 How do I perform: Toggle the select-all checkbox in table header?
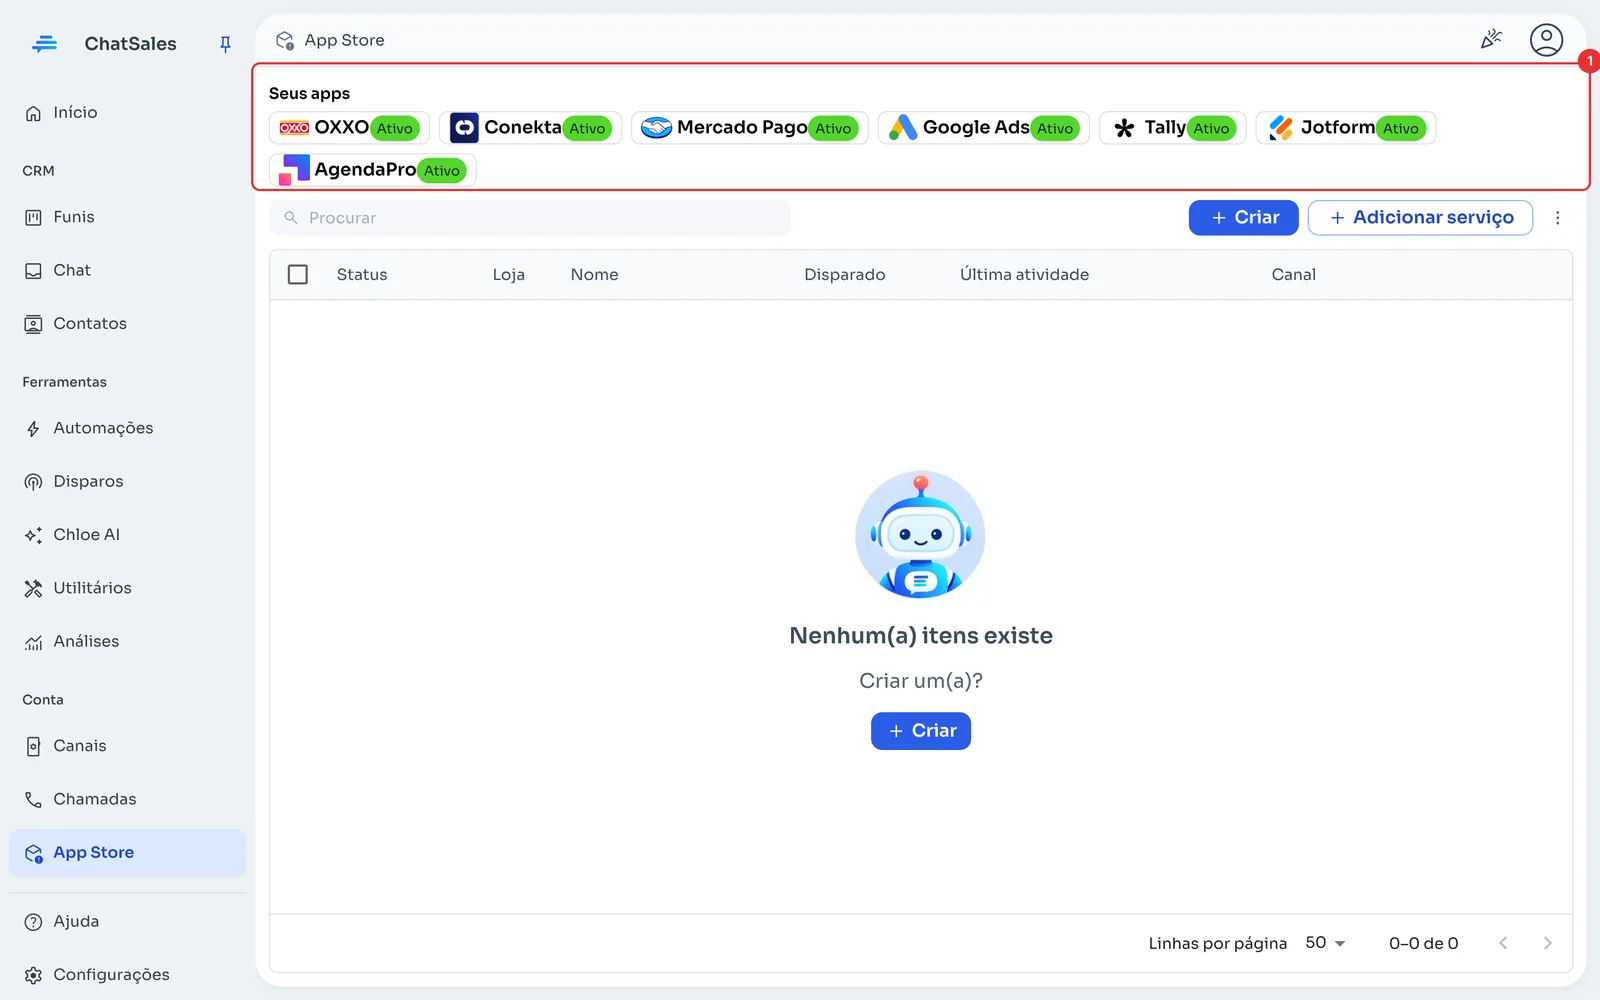pos(298,274)
